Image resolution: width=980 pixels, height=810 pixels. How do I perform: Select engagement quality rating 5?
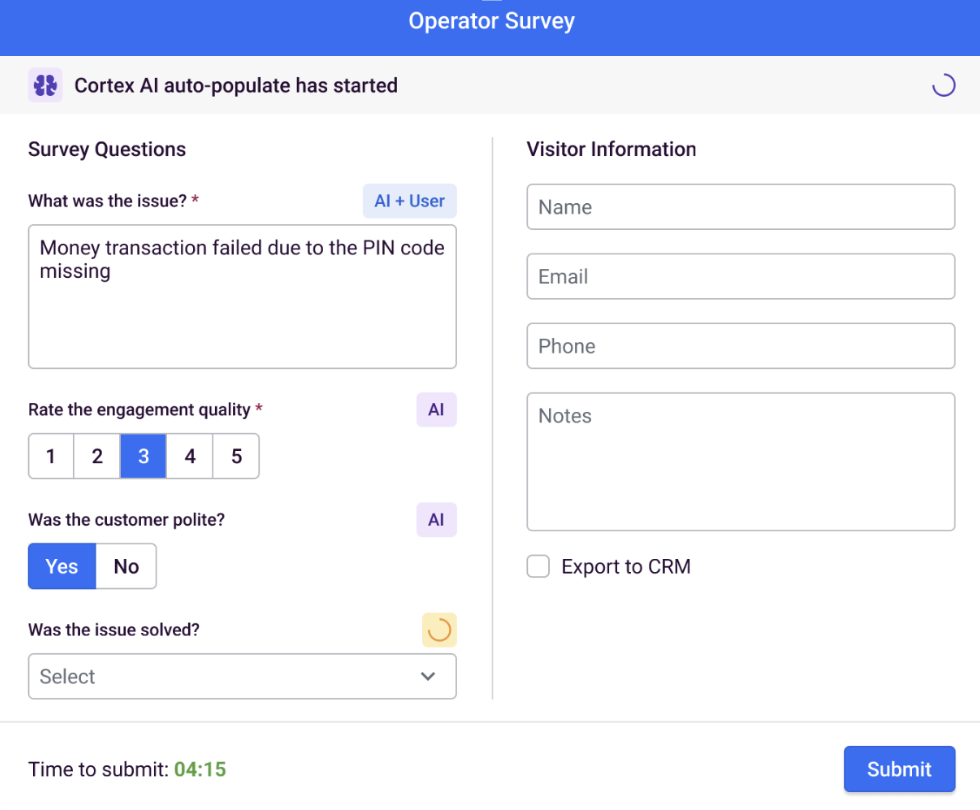pyautogui.click(x=236, y=456)
